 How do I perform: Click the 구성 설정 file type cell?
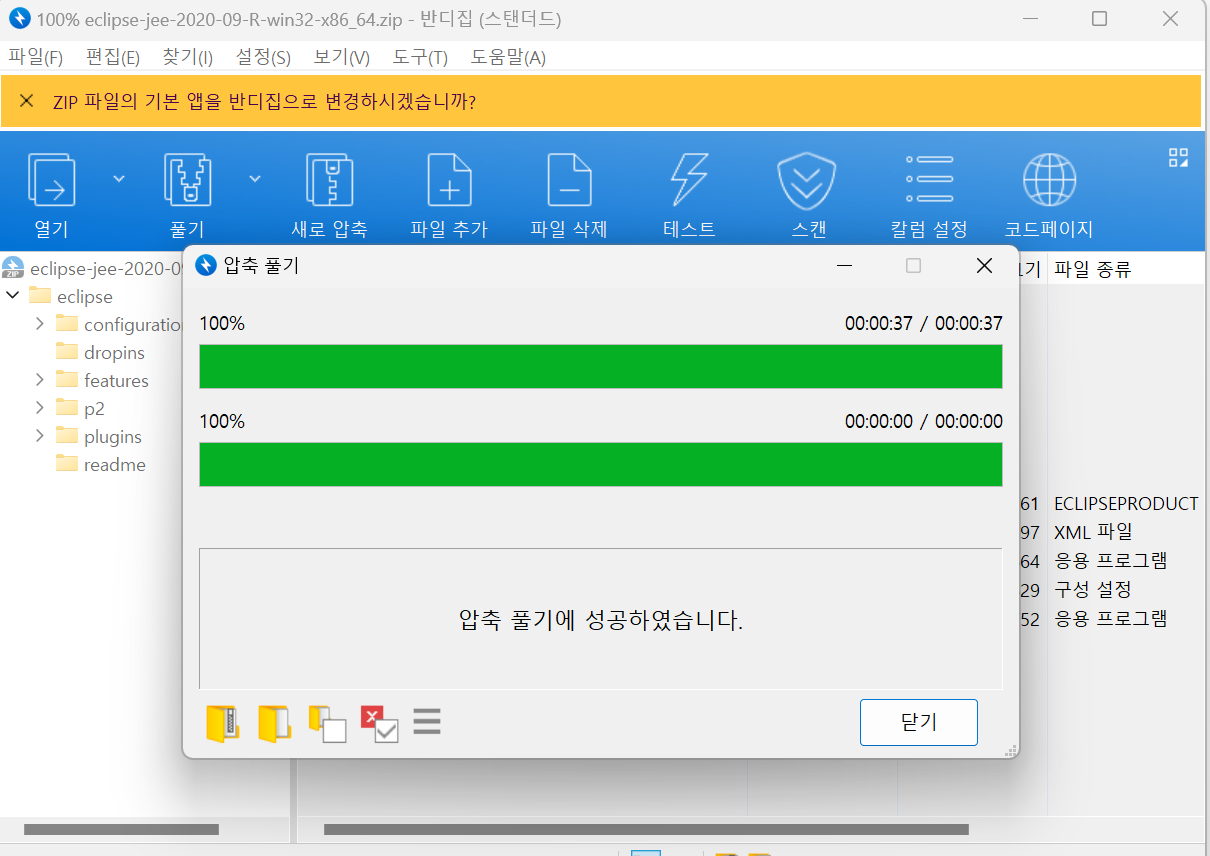coord(1092,590)
